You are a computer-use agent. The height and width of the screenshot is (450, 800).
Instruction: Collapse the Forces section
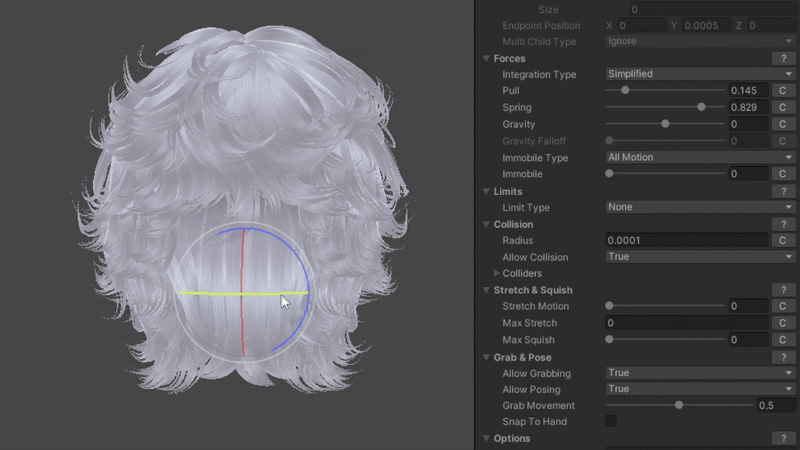(487, 59)
